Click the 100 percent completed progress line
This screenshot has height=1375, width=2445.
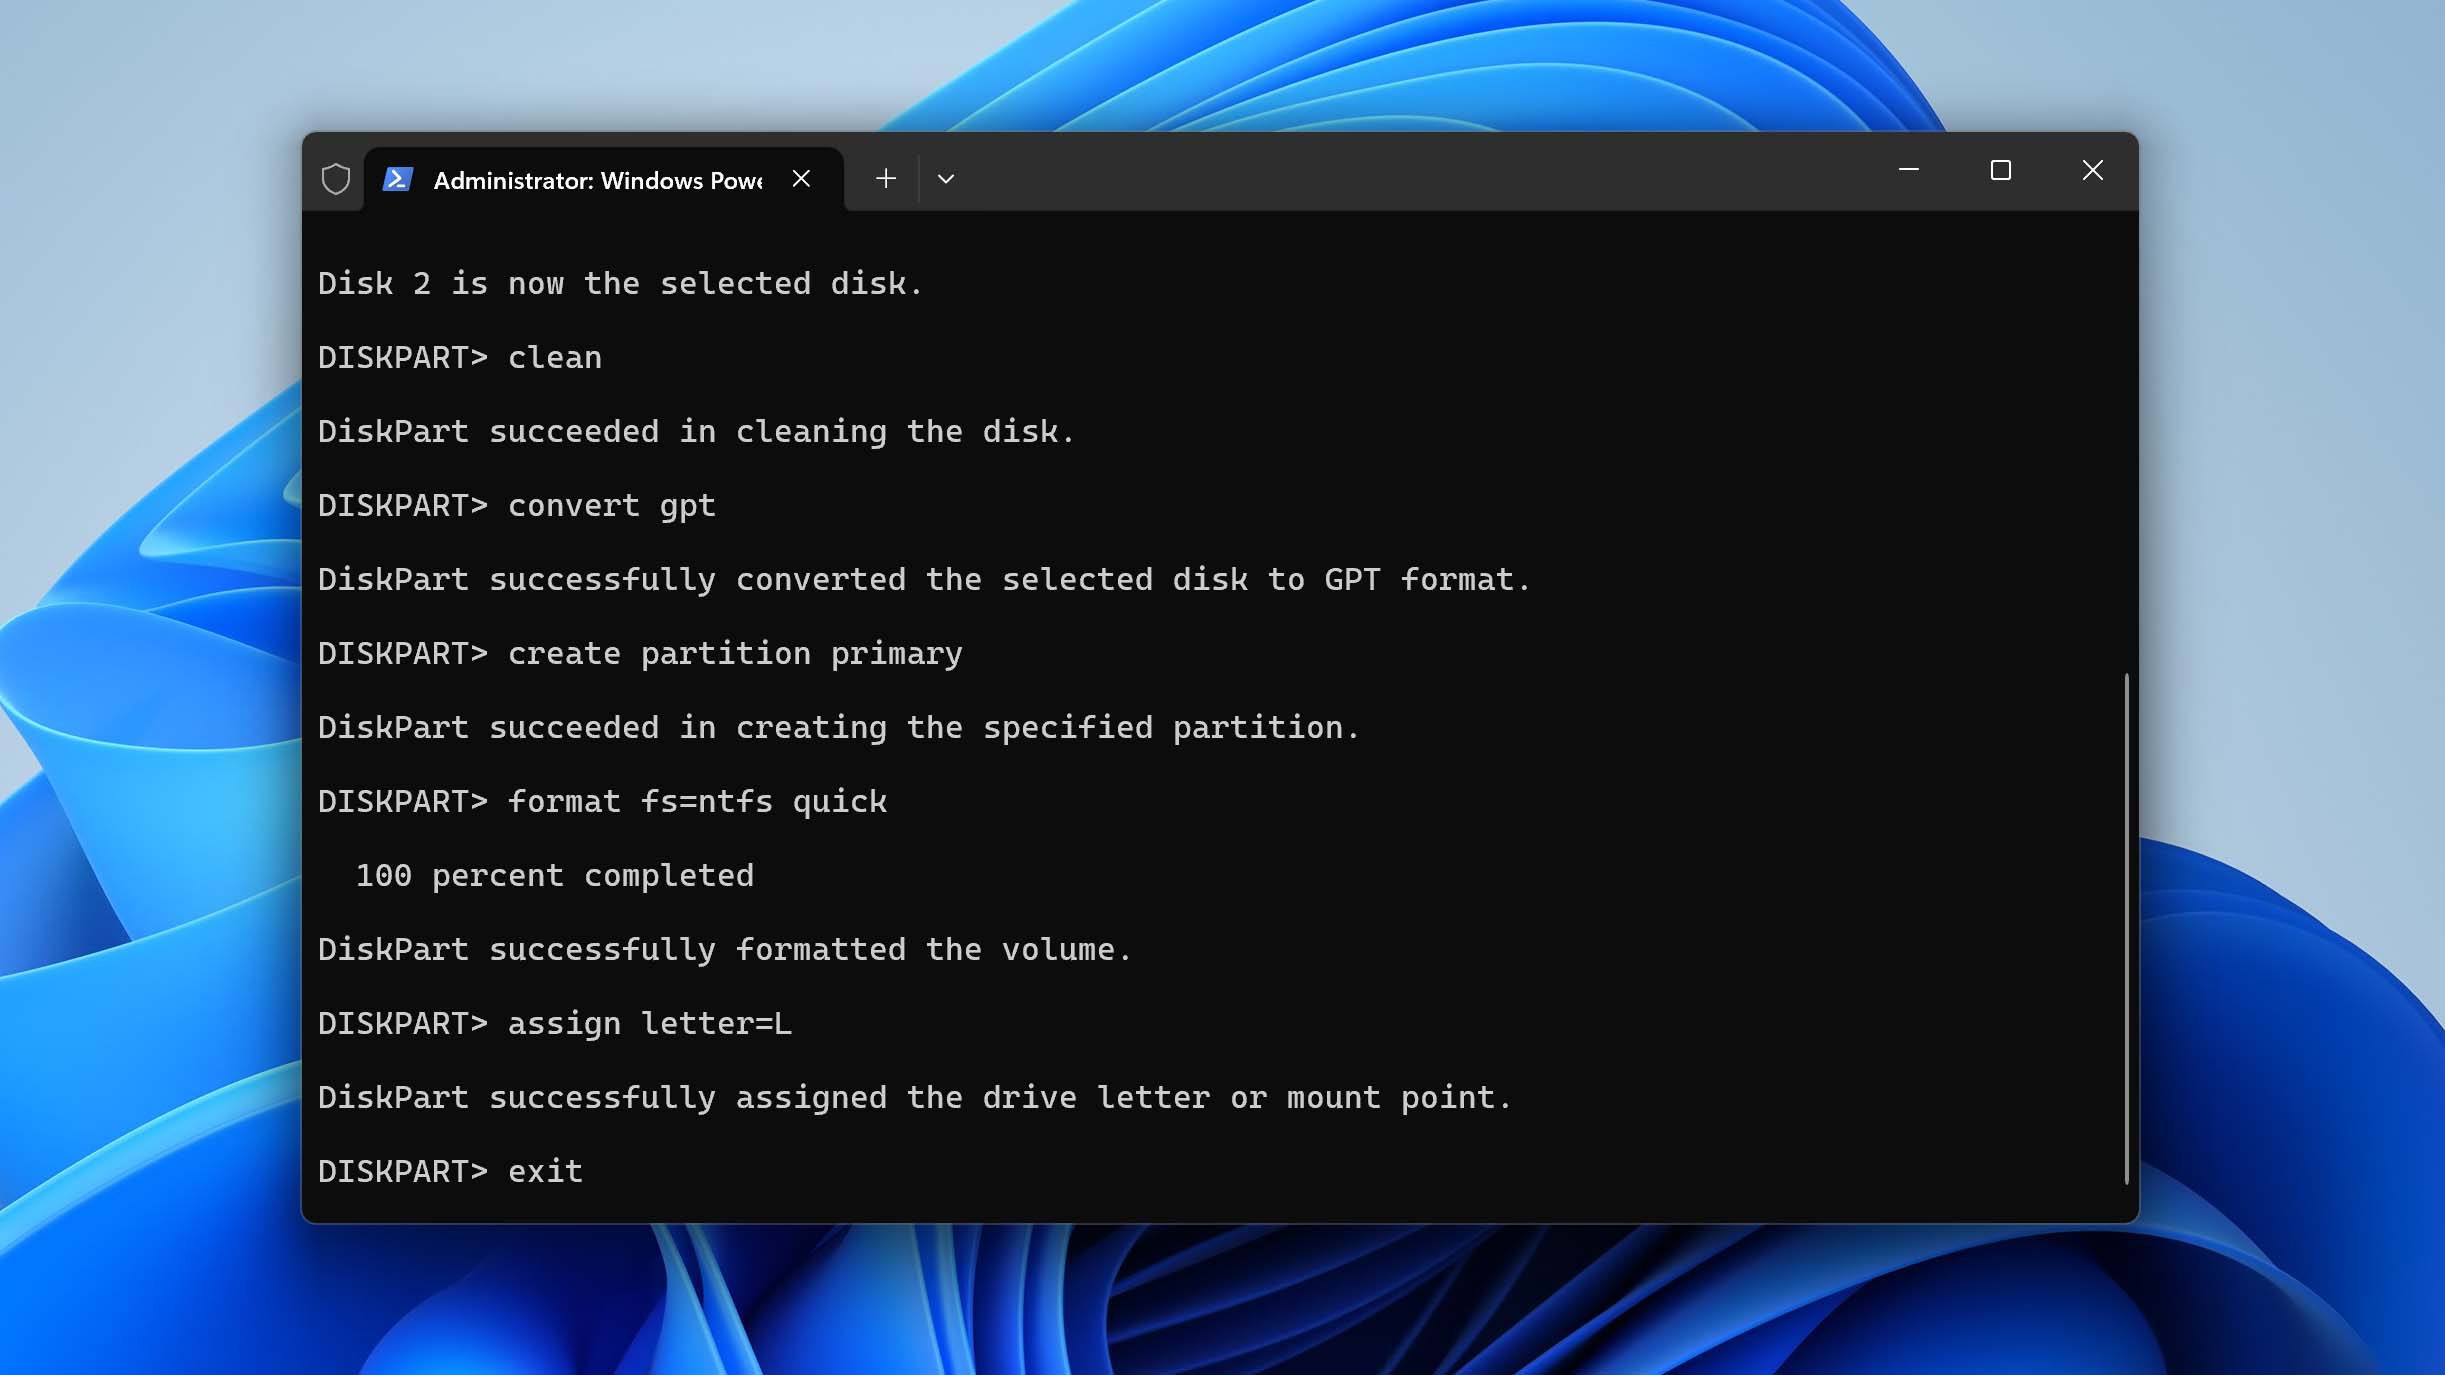555,875
